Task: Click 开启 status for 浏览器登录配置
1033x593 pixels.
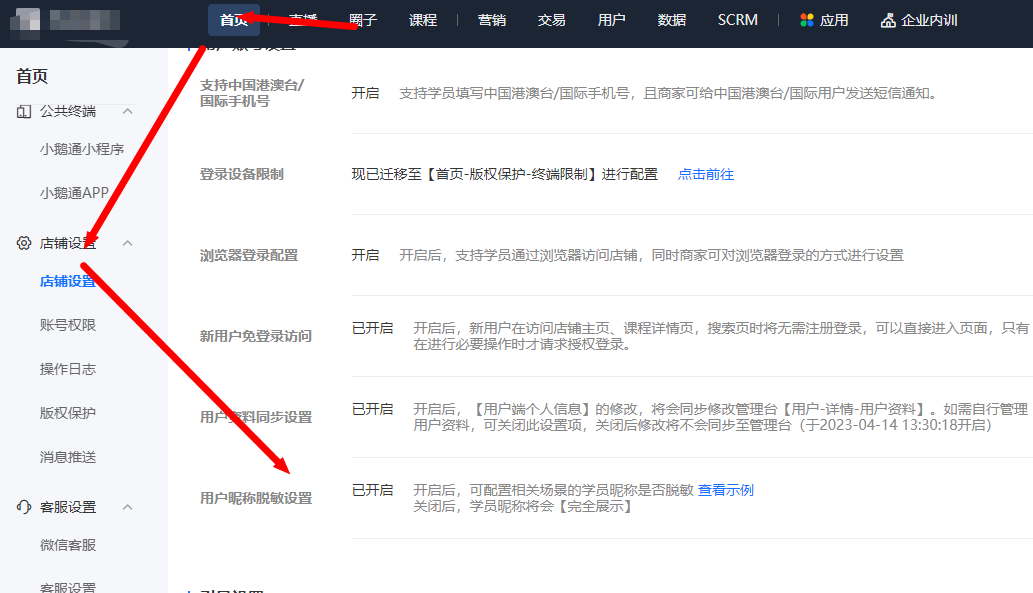Action: coord(365,254)
